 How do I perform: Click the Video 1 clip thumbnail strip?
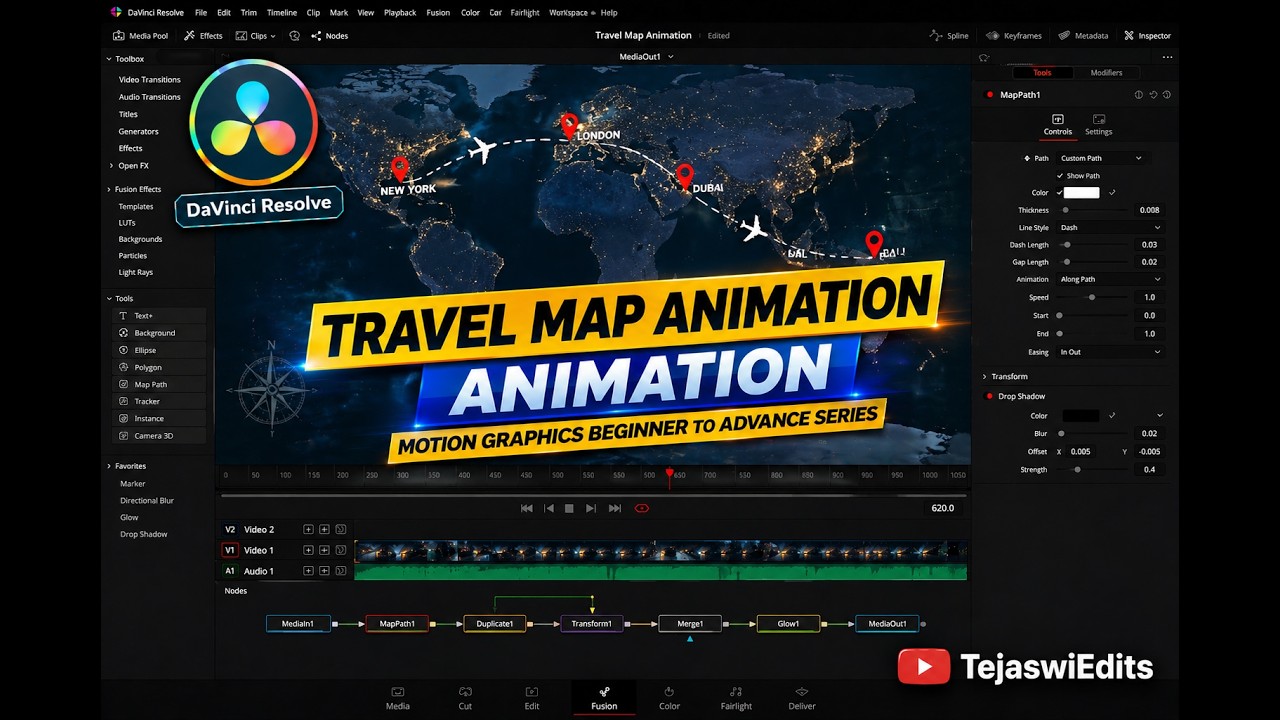(660, 550)
